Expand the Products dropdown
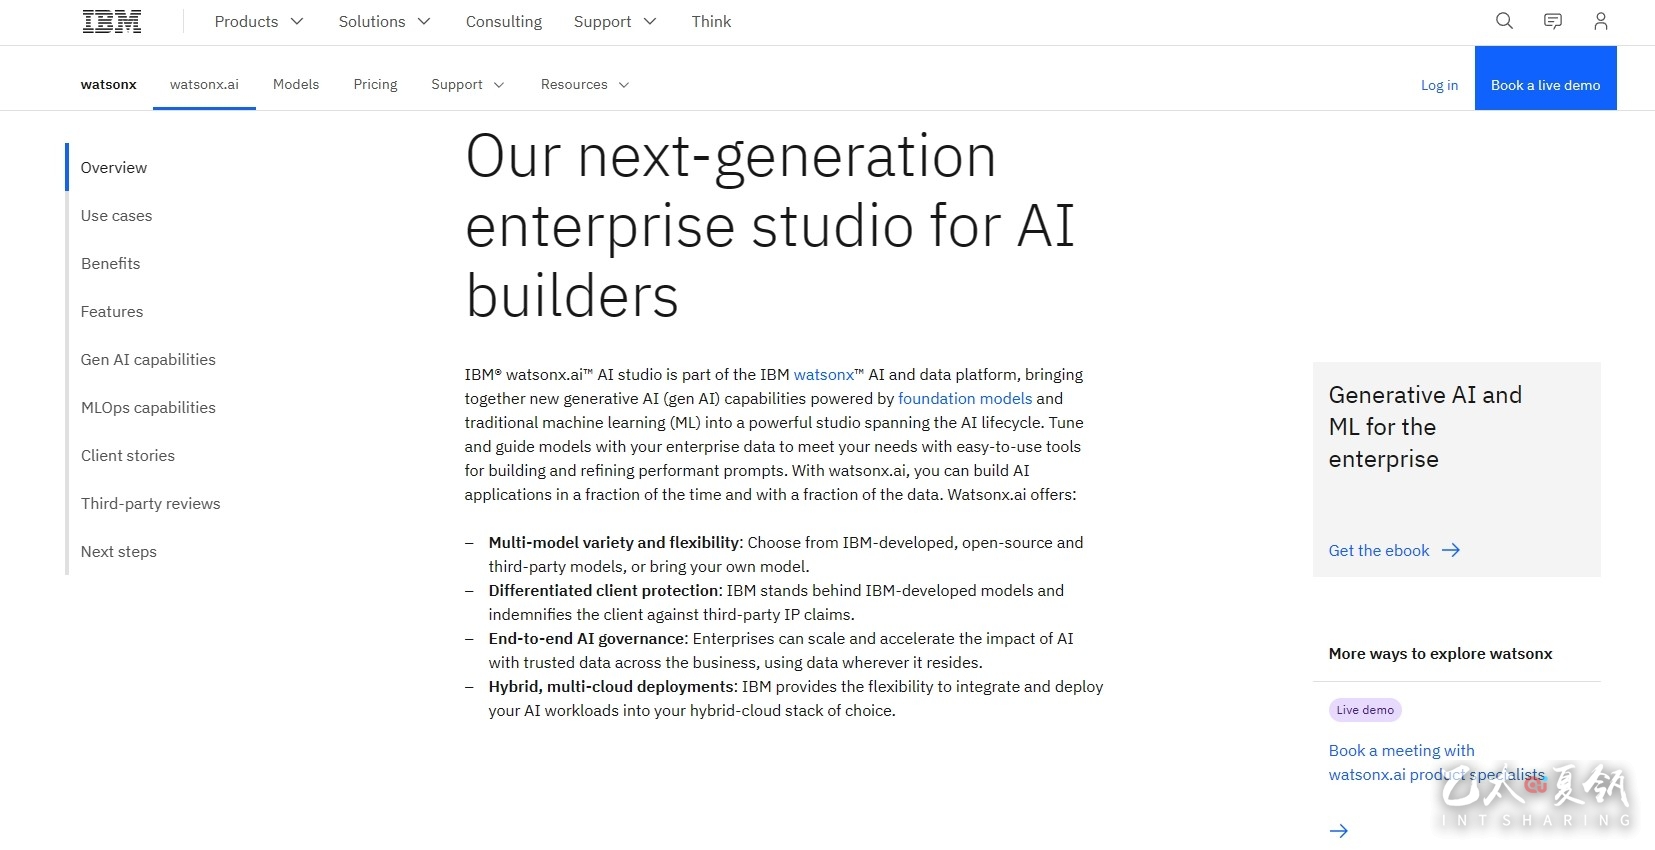Viewport: 1655px width, 850px height. (x=258, y=21)
